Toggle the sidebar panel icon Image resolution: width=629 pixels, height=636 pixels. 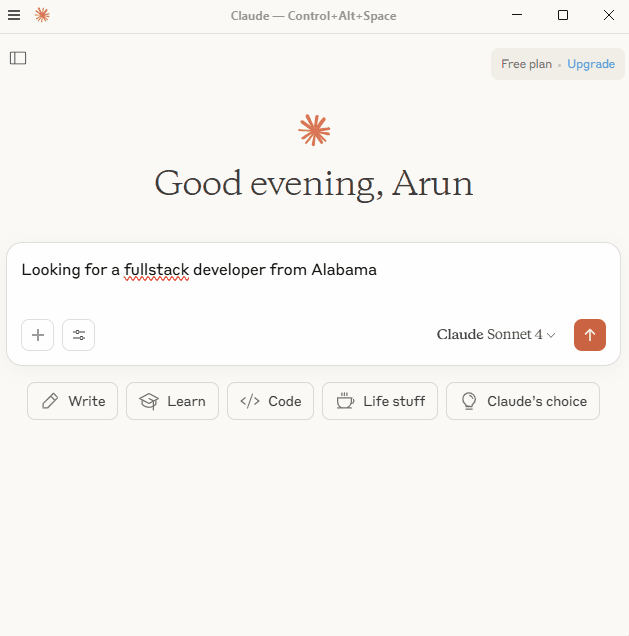18,58
